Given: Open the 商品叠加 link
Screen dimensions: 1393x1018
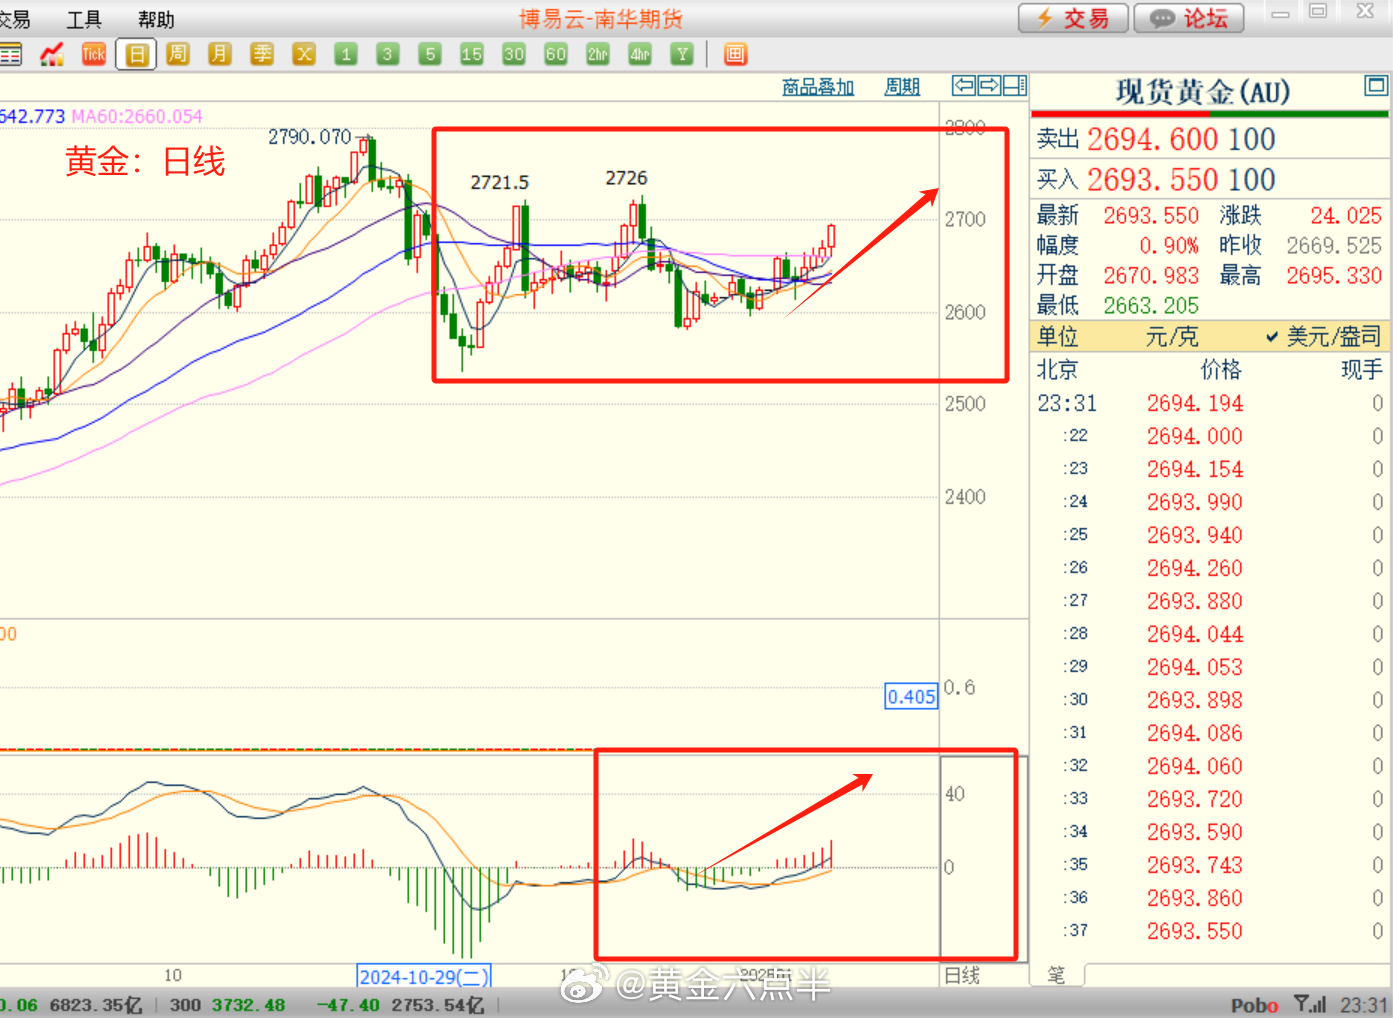Looking at the screenshot, I should pyautogui.click(x=818, y=87).
